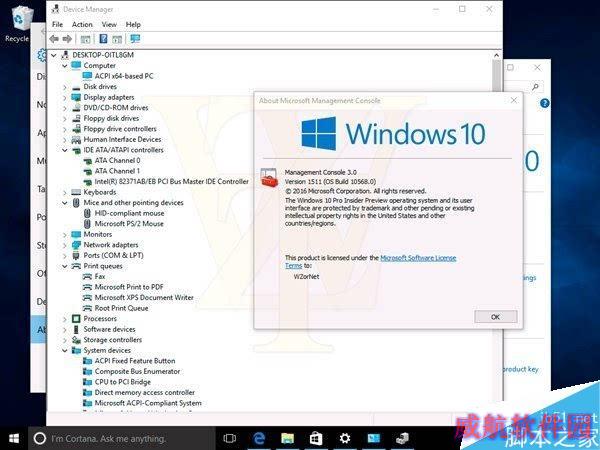The image size is (600, 450).
Task: Select HID-compliant mouse
Action: coord(129,213)
